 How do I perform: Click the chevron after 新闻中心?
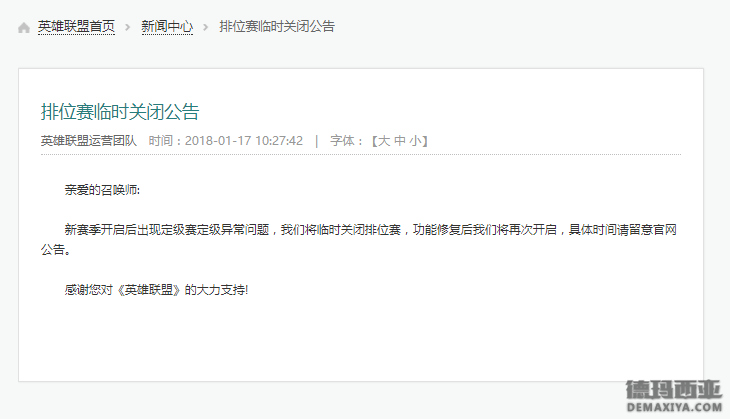click(x=205, y=27)
